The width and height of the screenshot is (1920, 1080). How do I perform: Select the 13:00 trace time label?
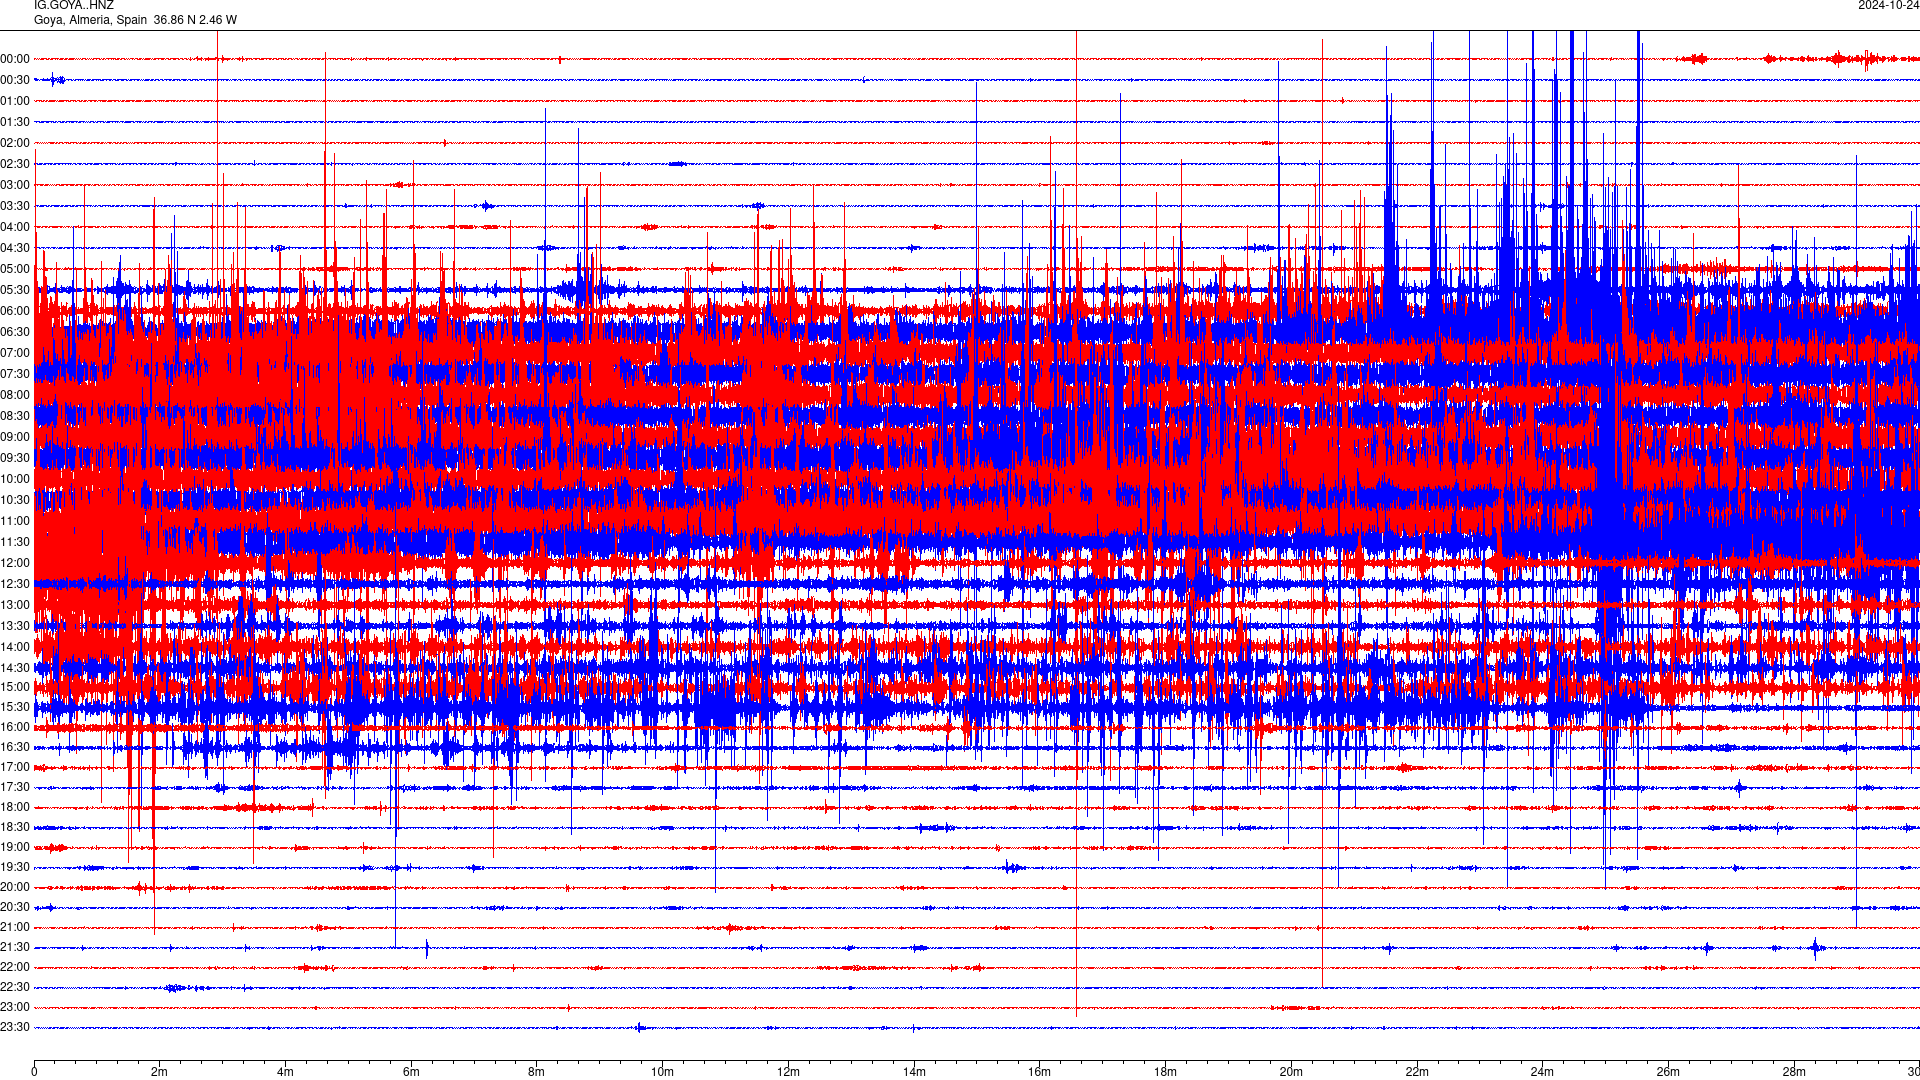(15, 605)
